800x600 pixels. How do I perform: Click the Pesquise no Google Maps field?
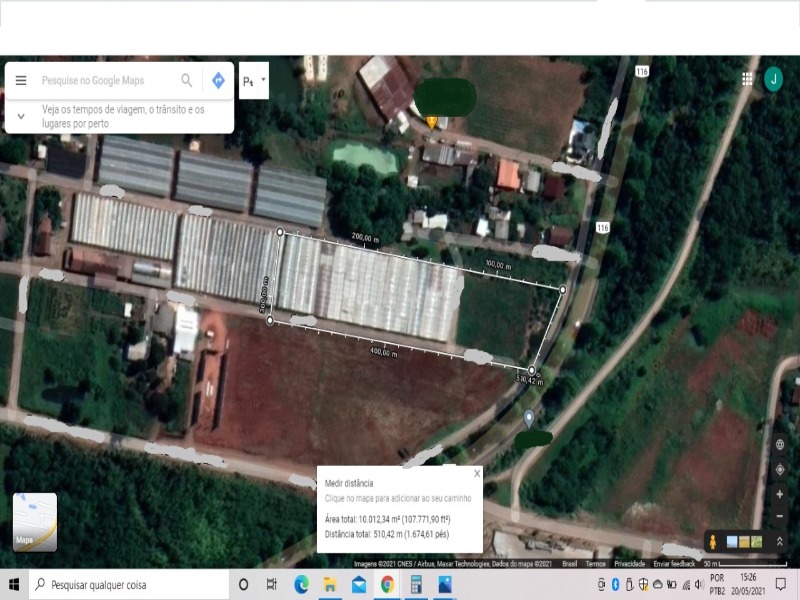[105, 81]
